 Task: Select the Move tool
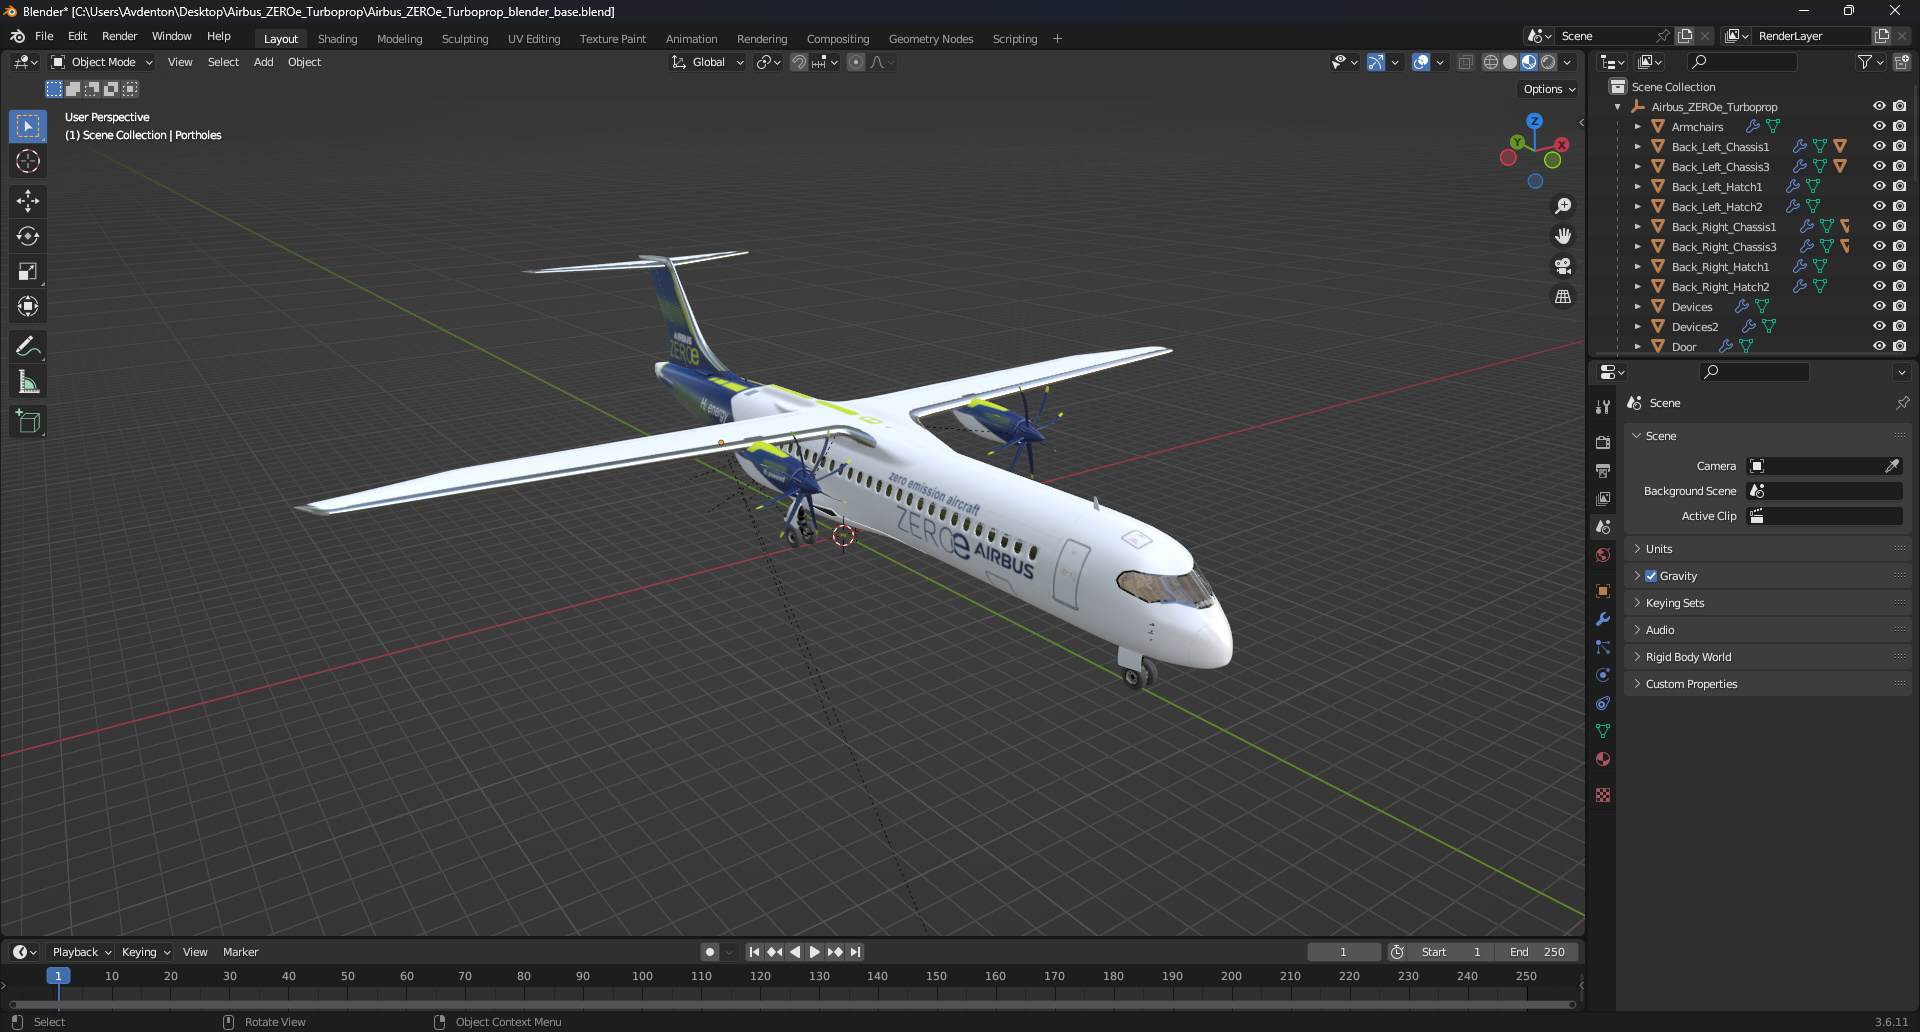(28, 201)
